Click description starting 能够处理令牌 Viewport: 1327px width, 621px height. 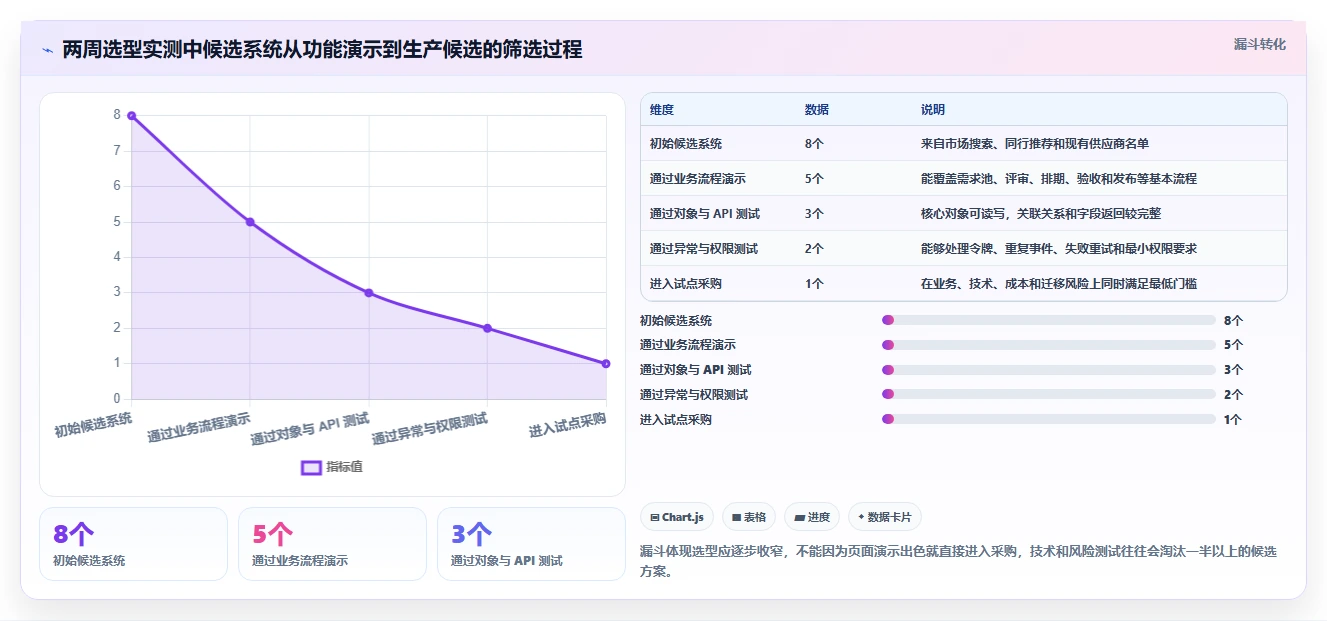coord(1059,249)
